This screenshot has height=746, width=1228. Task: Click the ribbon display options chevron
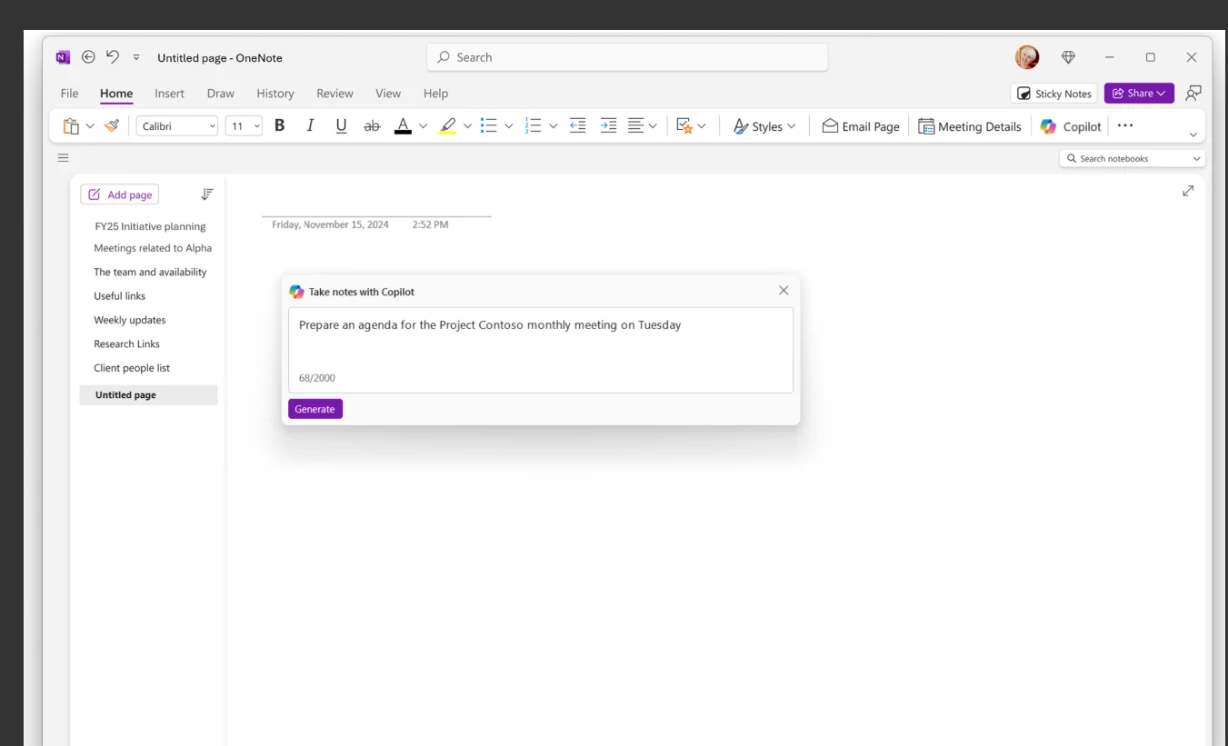[x=1193, y=135]
